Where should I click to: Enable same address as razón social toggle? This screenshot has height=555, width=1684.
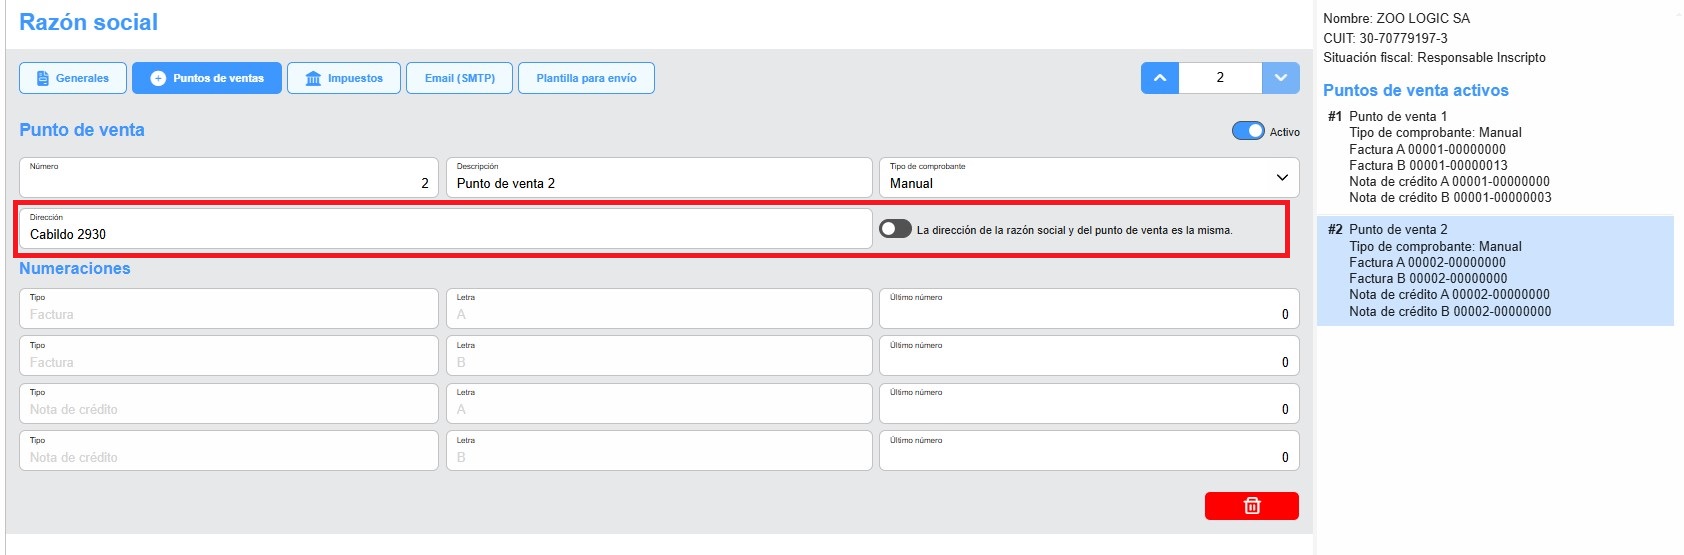point(895,229)
